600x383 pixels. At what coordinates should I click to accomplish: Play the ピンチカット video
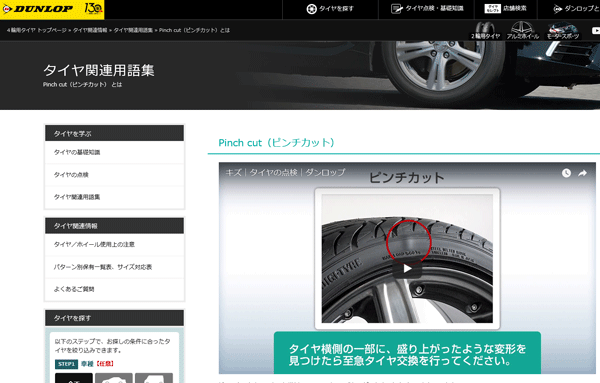click(407, 269)
